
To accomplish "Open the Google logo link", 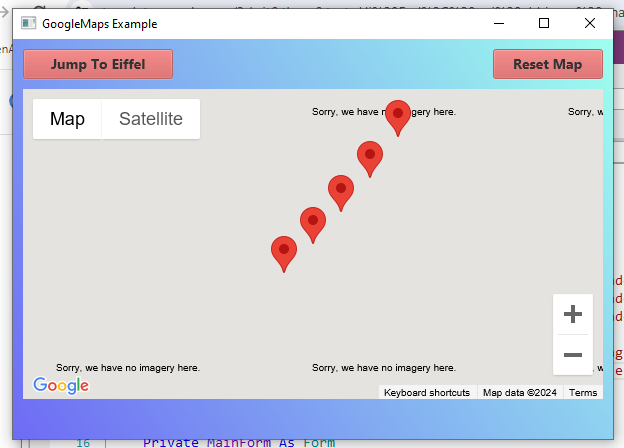I will coord(61,385).
